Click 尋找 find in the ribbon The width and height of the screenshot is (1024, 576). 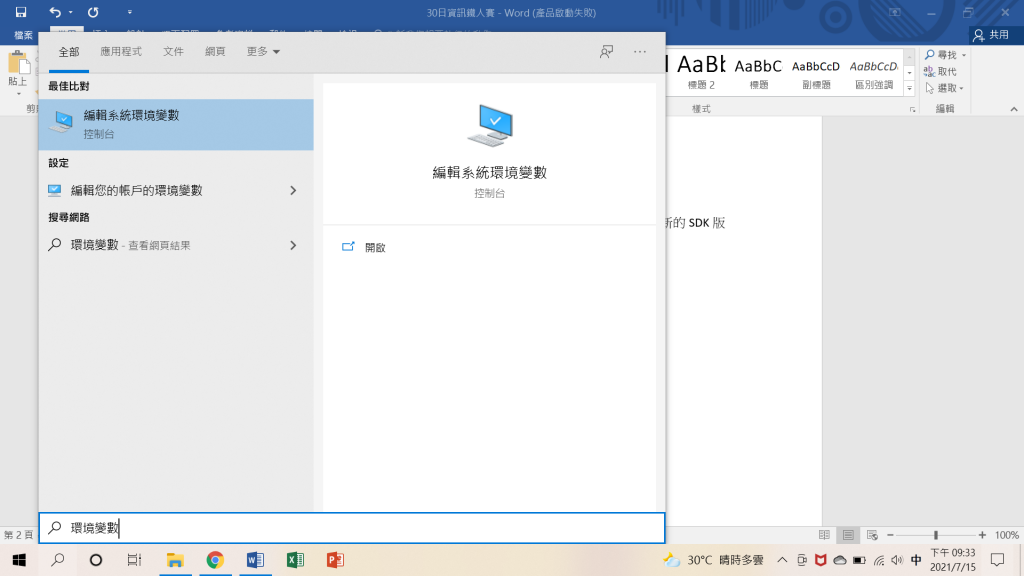pyautogui.click(x=940, y=55)
